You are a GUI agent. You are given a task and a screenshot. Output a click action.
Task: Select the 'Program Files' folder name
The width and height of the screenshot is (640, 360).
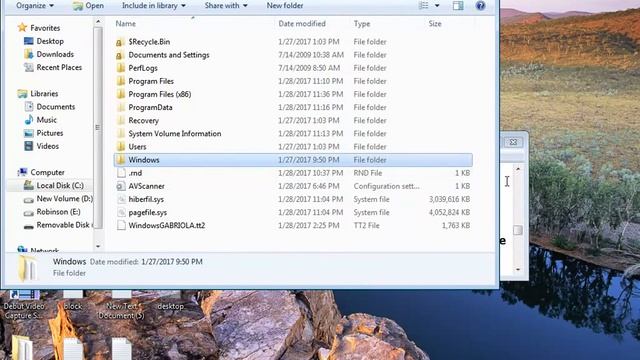coord(151,81)
